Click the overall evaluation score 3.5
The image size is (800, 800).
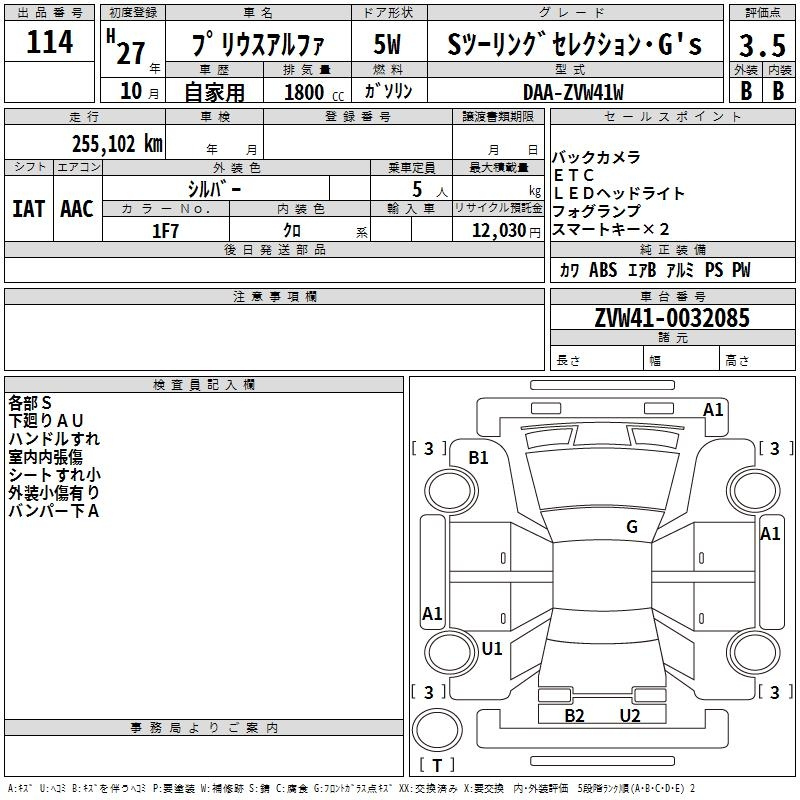[x=762, y=45]
